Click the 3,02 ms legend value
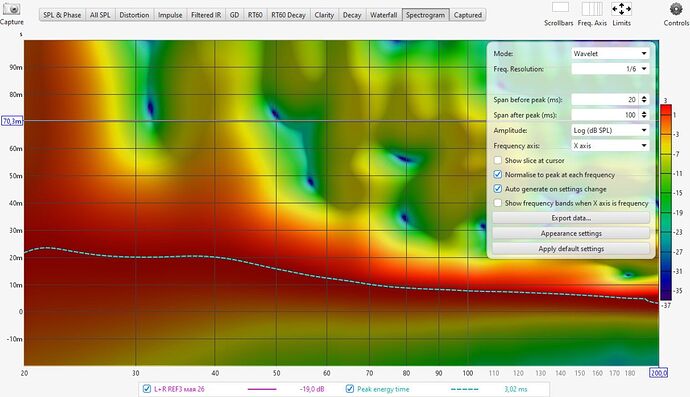 (516, 389)
